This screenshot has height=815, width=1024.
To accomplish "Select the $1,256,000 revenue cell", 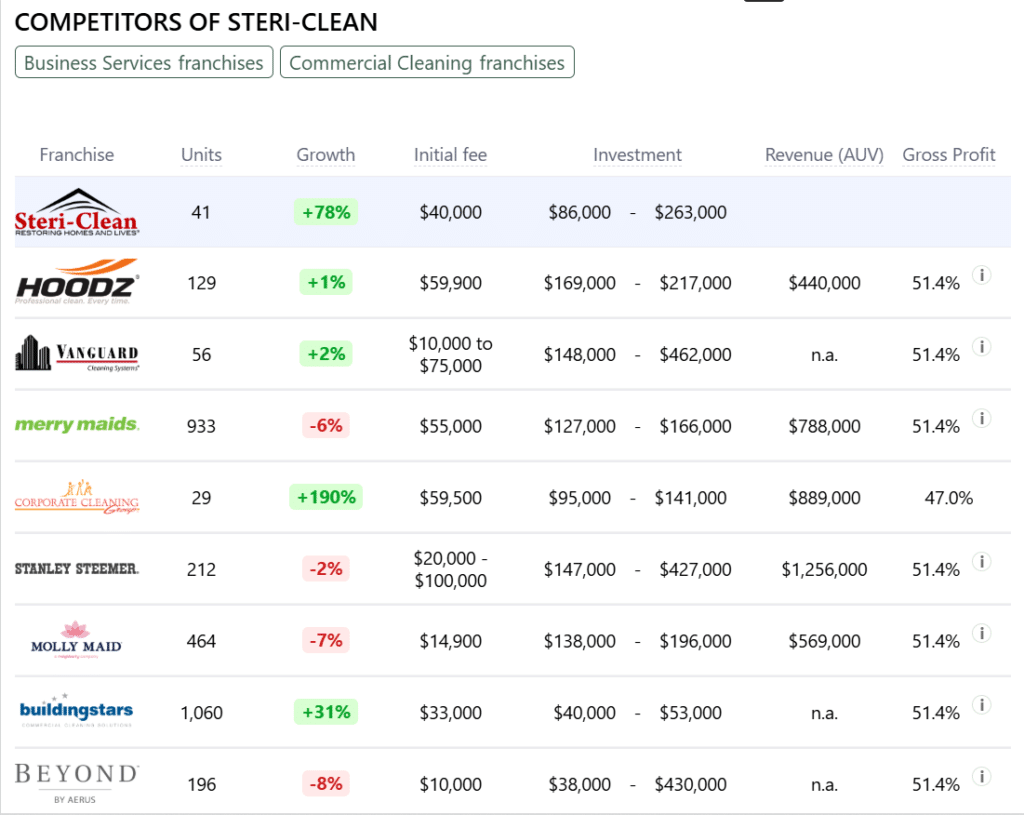I will 824,569.
